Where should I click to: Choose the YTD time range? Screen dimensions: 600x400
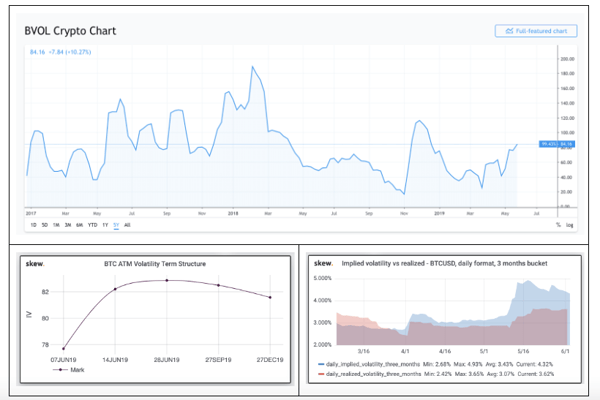tap(93, 224)
